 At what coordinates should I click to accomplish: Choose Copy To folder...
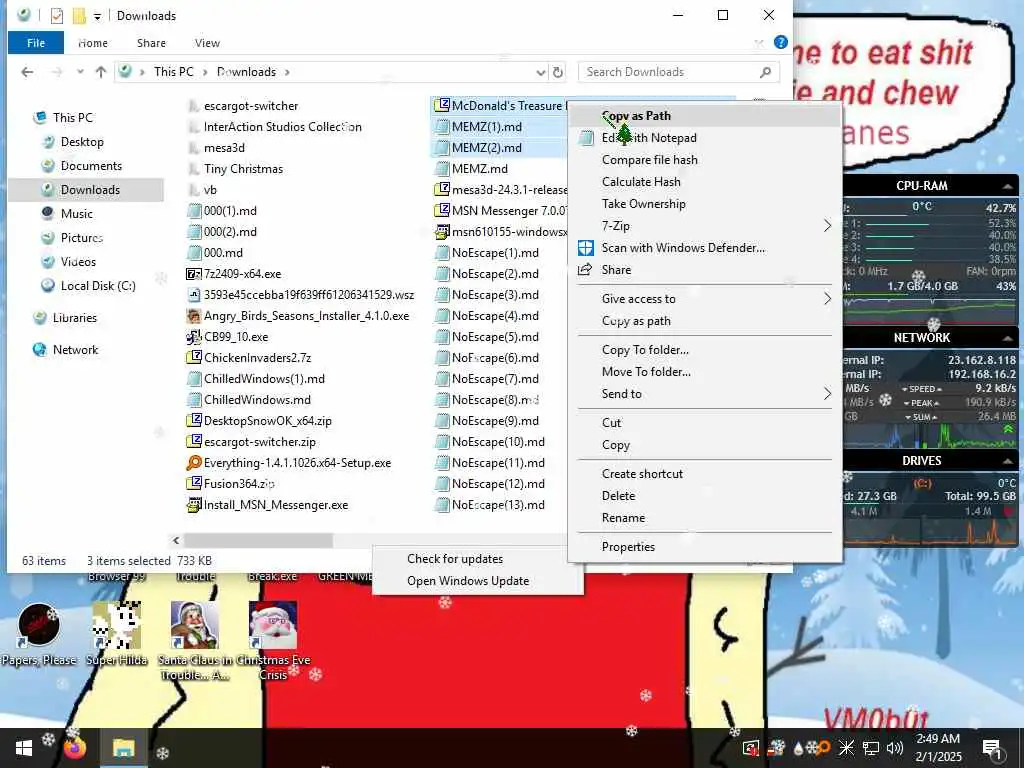[x=704, y=350]
